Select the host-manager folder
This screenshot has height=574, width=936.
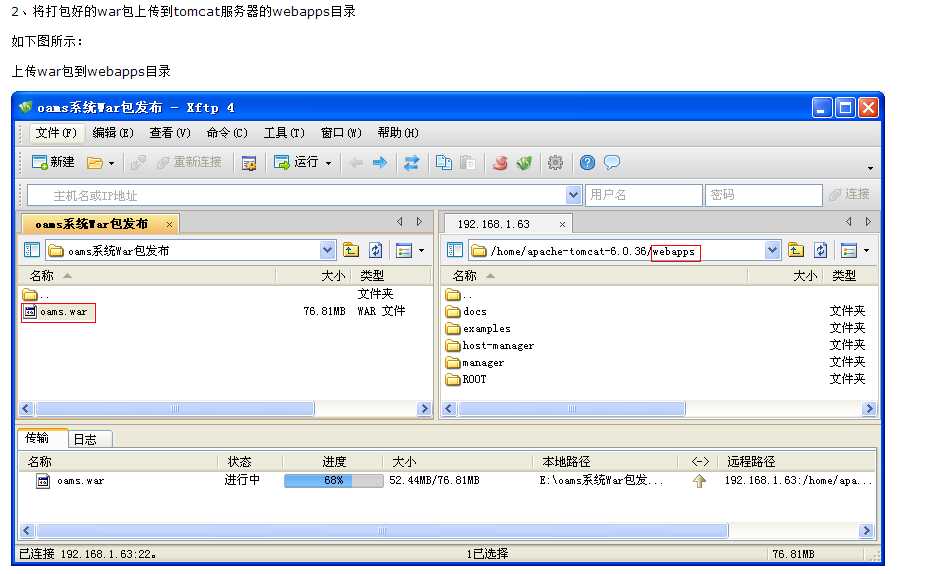[x=490, y=345]
